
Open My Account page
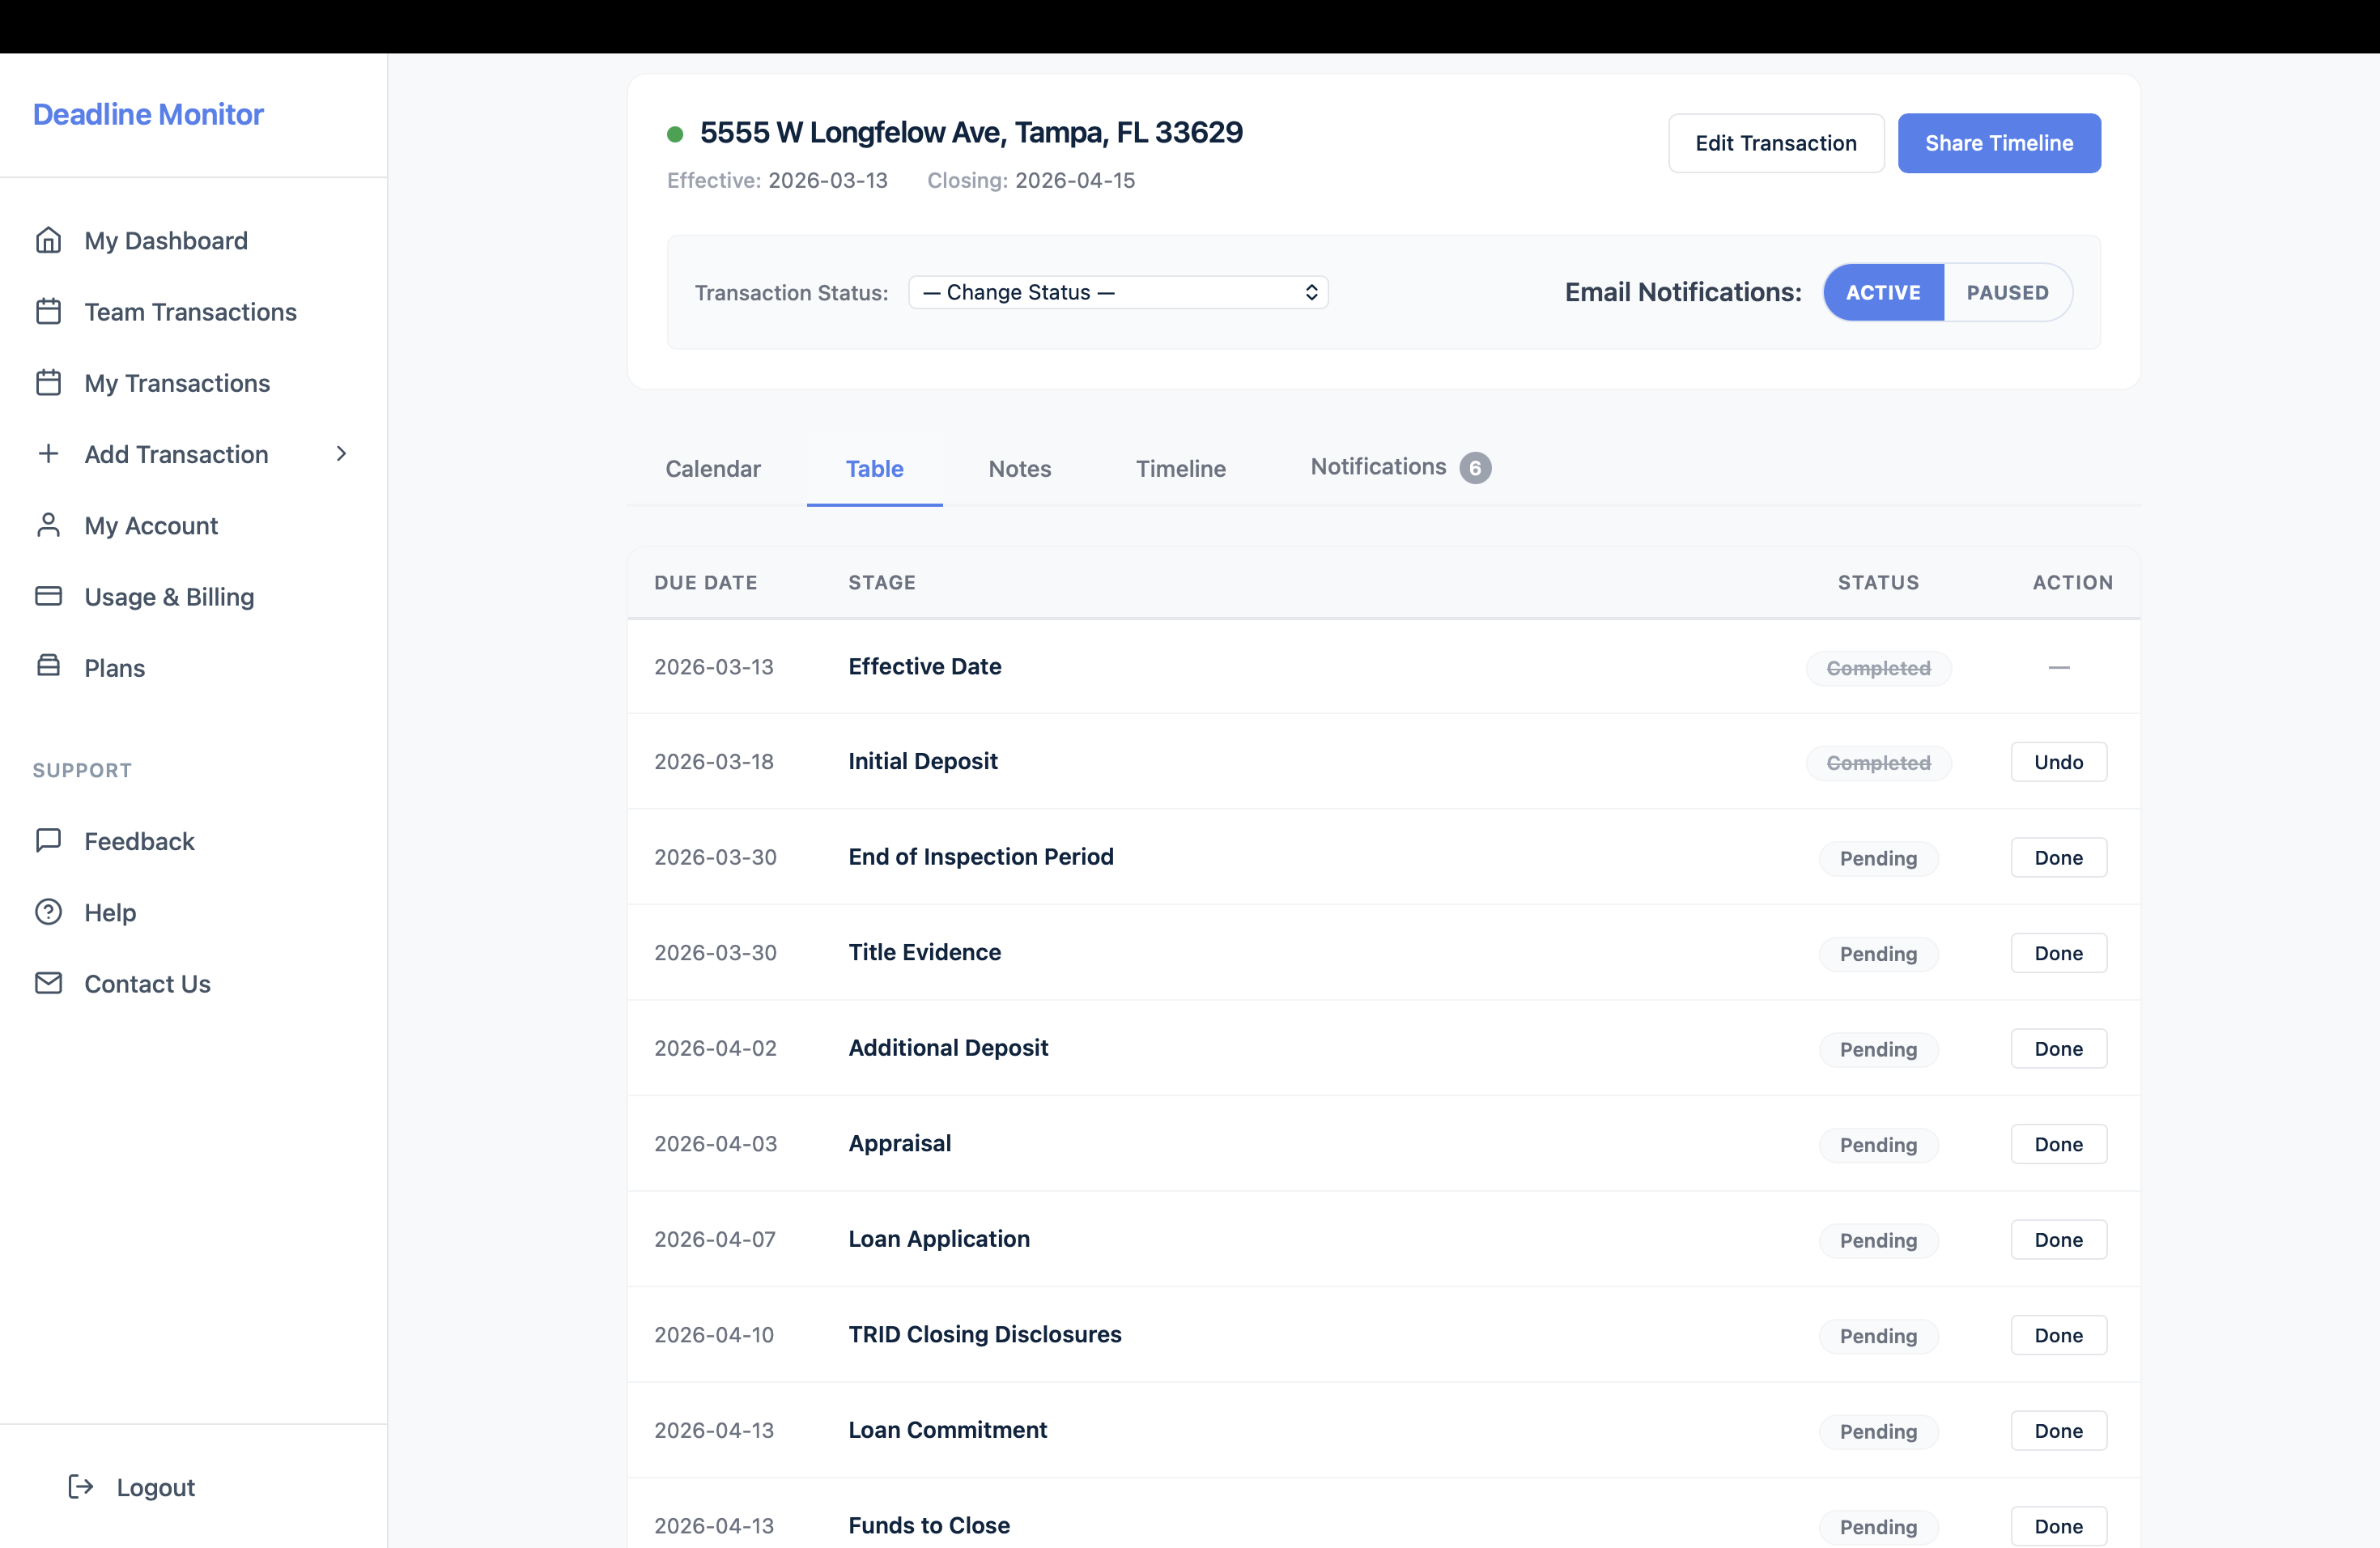pos(151,525)
